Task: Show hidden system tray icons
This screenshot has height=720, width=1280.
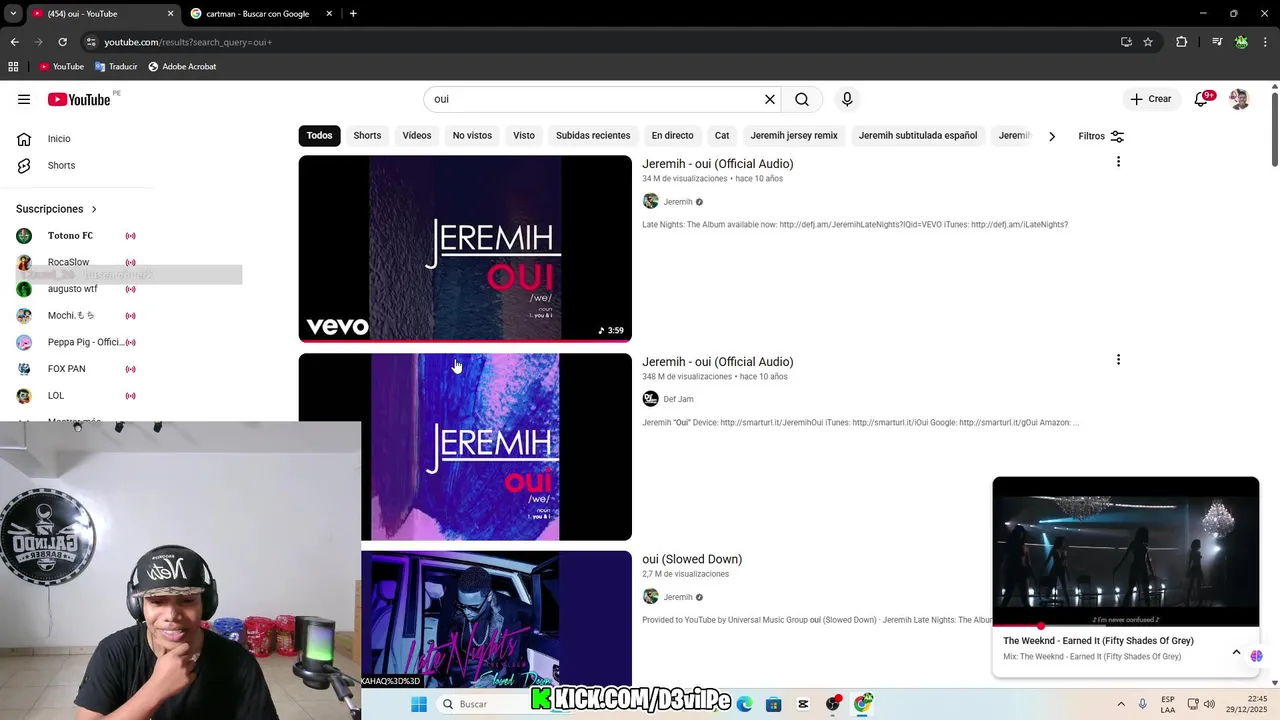Action: 1121,704
